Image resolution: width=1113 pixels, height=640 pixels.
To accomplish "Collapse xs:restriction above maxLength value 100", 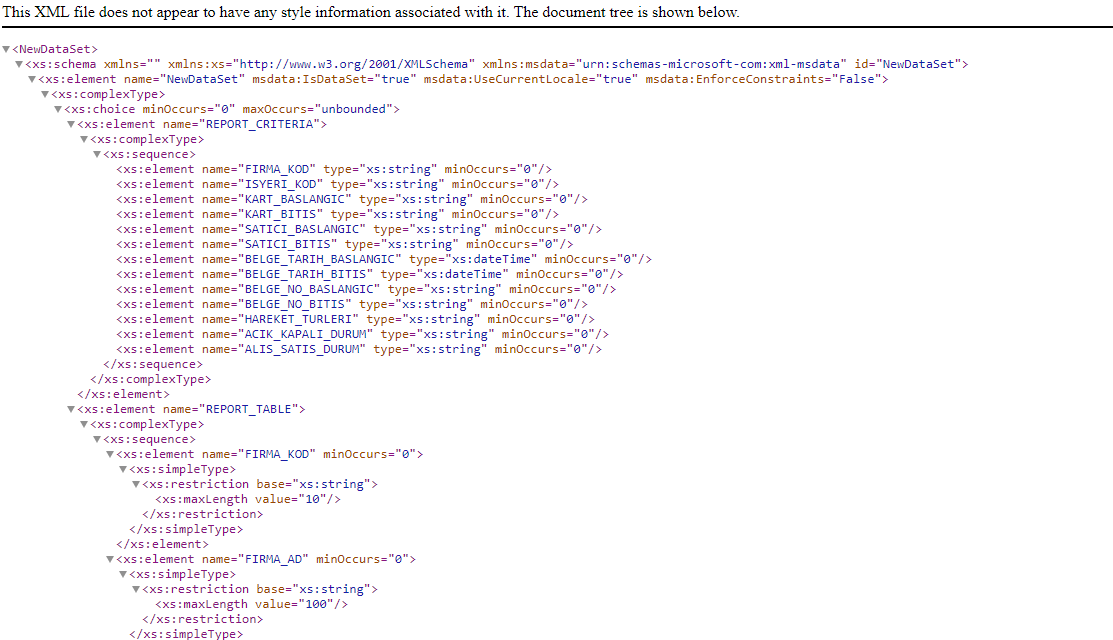I will [136, 589].
